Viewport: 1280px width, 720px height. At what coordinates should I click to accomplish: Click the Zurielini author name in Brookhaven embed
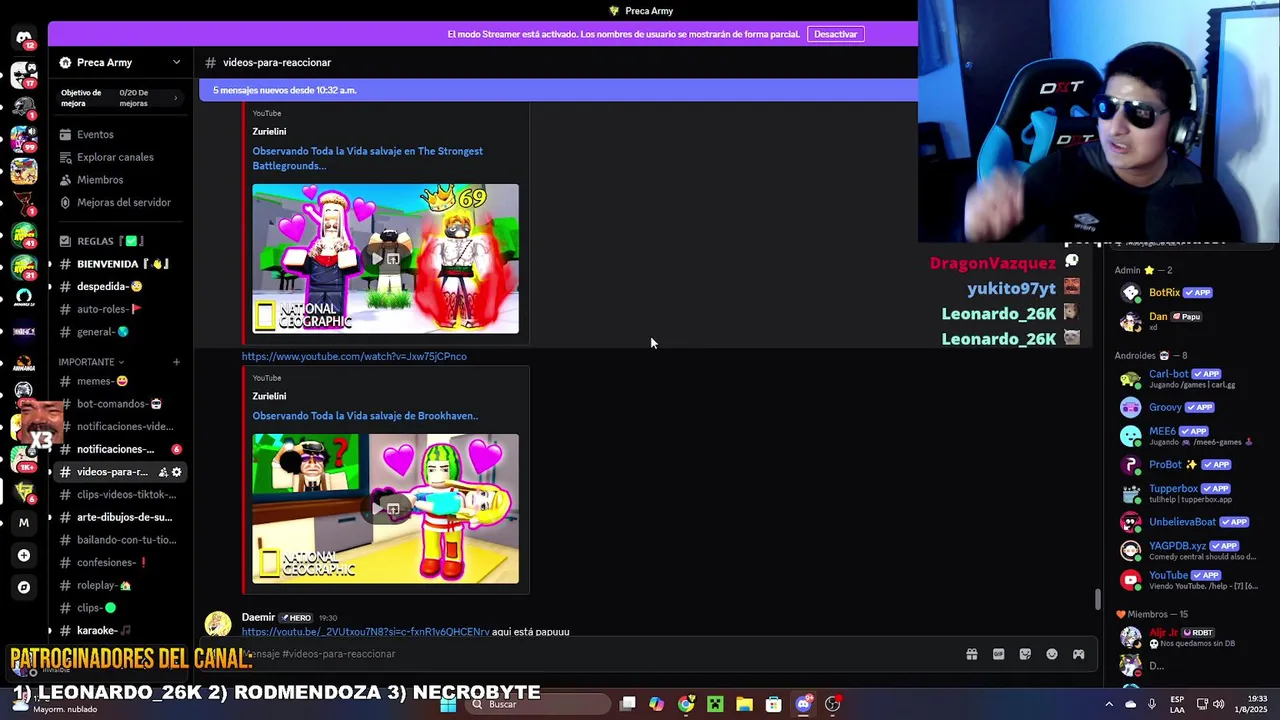(269, 396)
